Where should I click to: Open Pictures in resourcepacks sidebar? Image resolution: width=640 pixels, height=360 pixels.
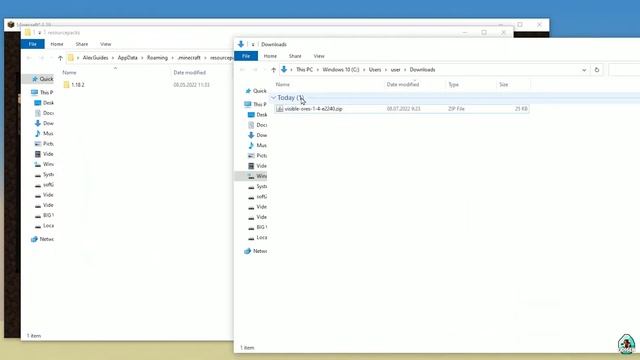tap(44, 144)
